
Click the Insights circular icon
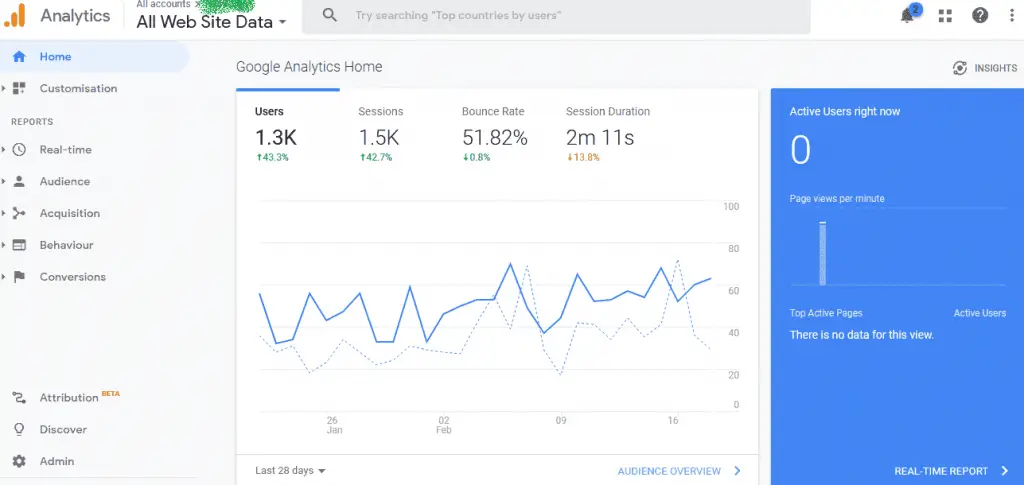pos(959,68)
